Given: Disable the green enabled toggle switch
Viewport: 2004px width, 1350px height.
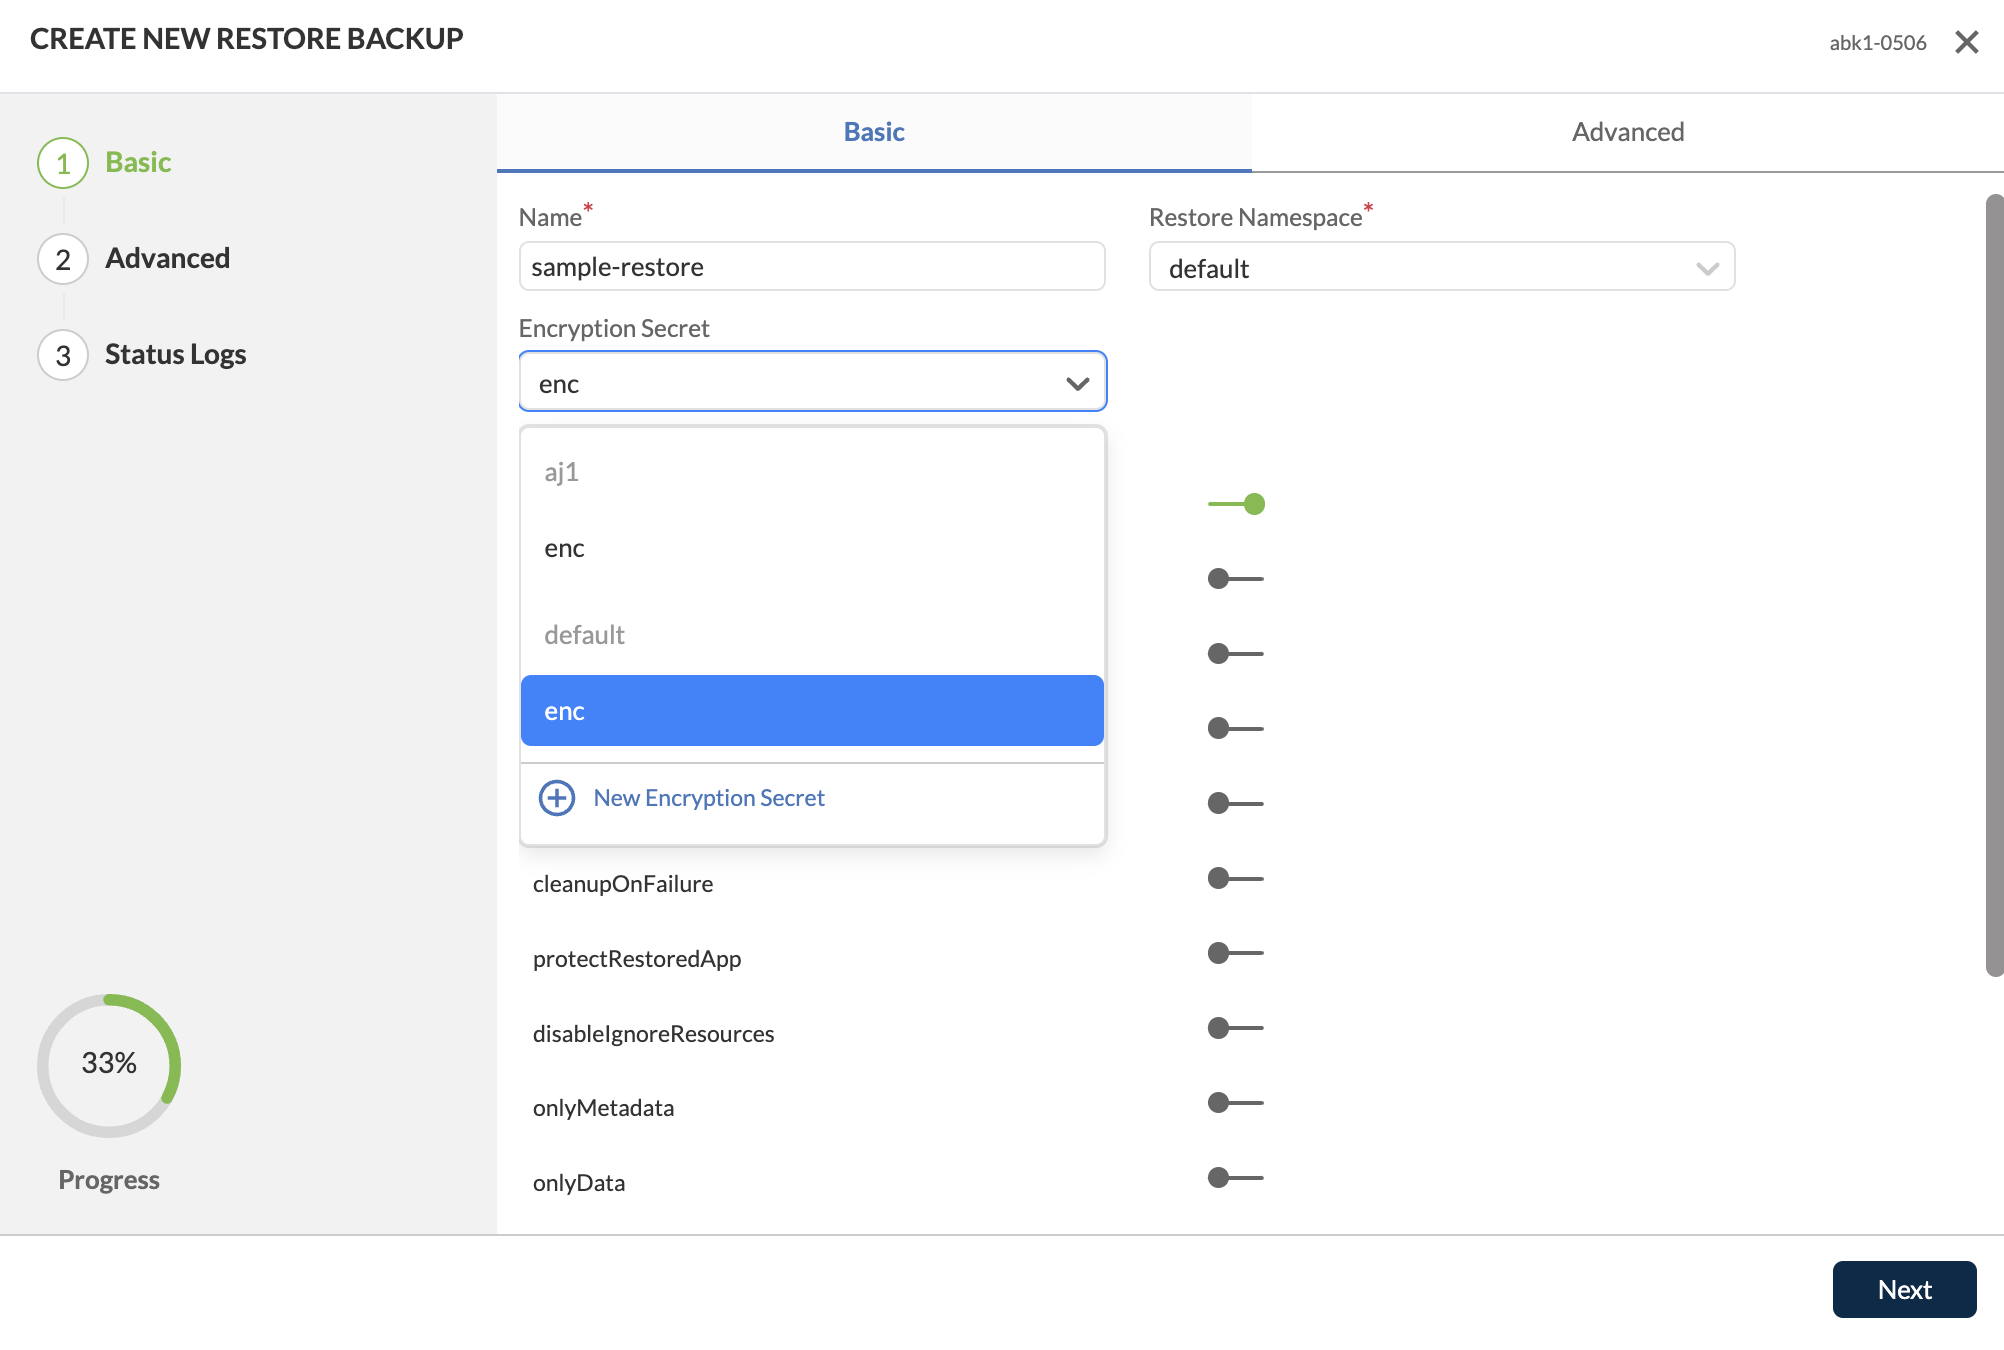Looking at the screenshot, I should (x=1237, y=504).
